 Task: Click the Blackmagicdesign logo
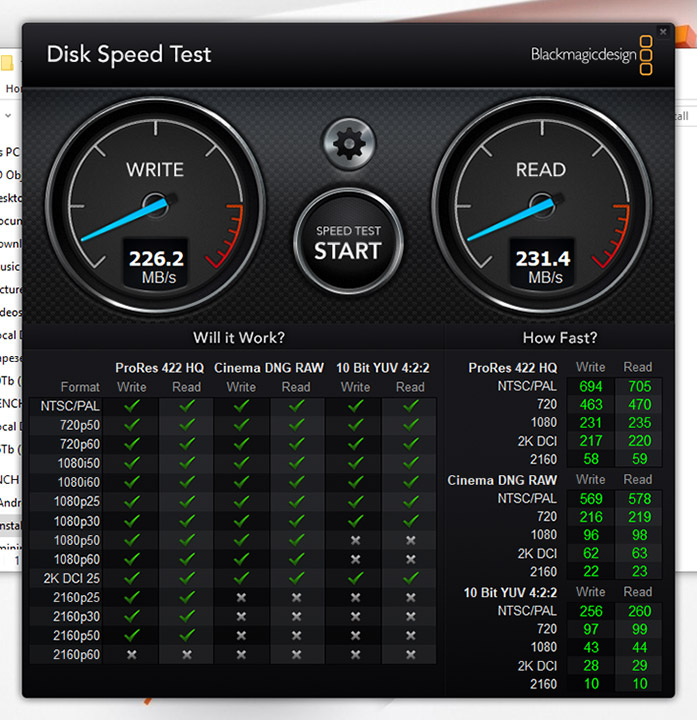click(x=591, y=55)
